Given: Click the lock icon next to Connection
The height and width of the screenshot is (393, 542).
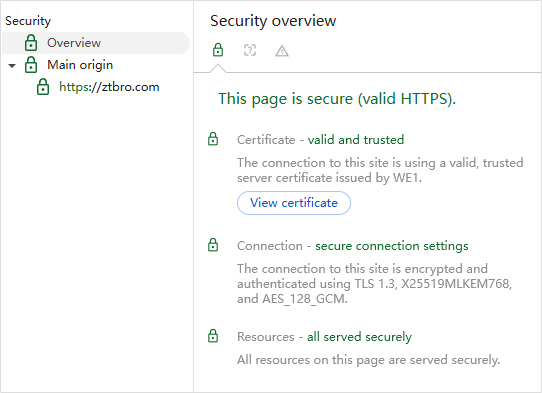Looking at the screenshot, I should 213,245.
